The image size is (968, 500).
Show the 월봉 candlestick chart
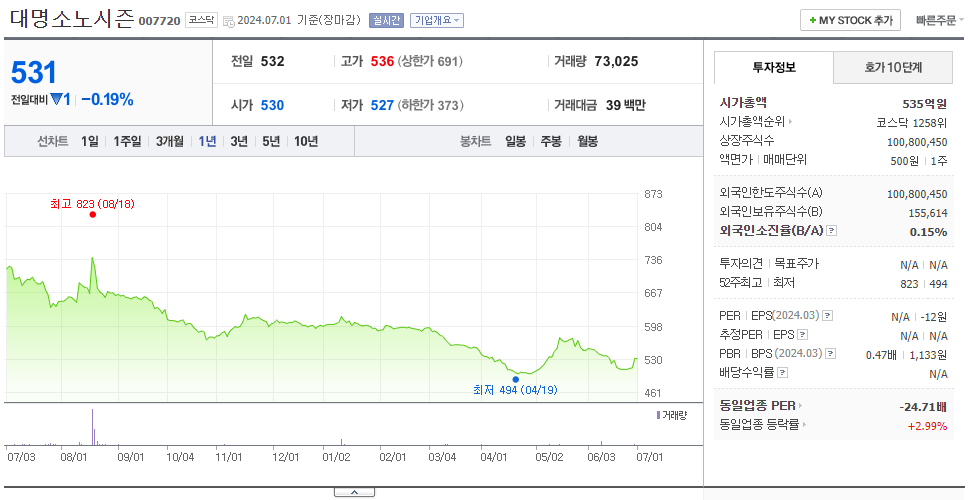point(588,141)
